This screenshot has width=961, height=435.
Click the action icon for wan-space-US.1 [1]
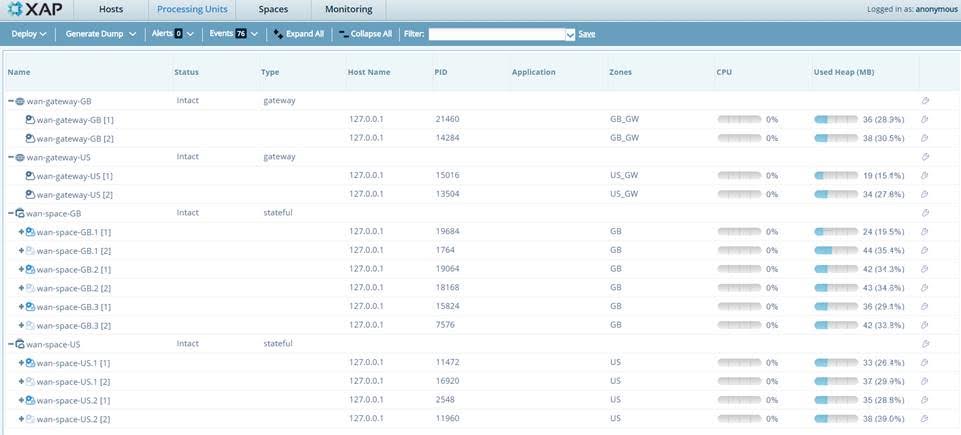(925, 363)
